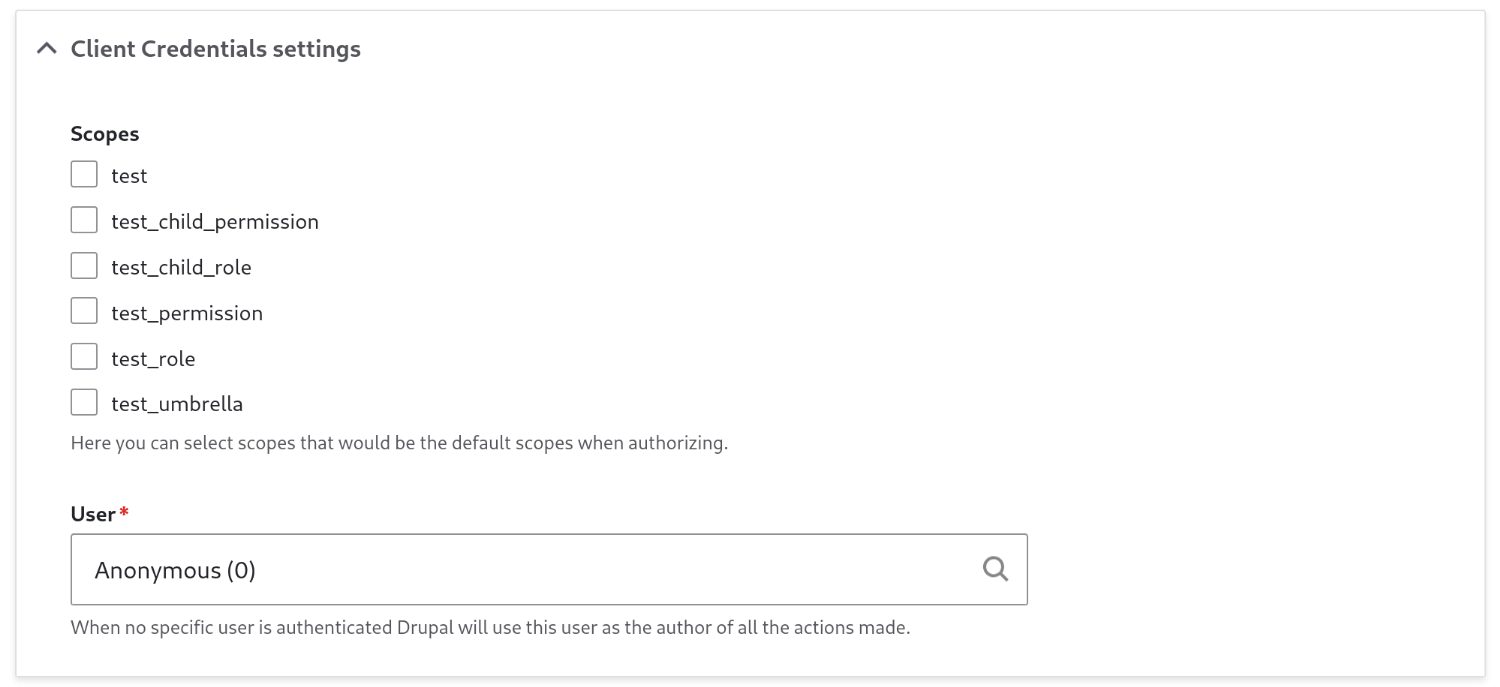1500x687 pixels.
Task: Click the test scope label
Action: pyautogui.click(x=128, y=174)
